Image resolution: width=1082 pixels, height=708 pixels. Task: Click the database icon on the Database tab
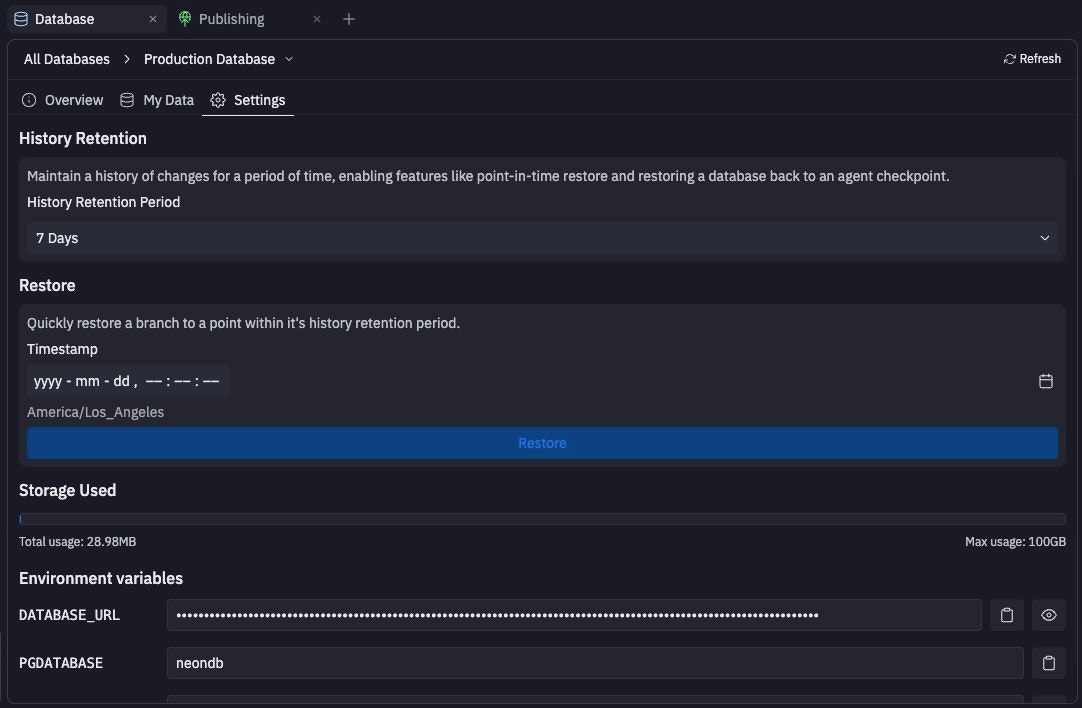coord(20,18)
